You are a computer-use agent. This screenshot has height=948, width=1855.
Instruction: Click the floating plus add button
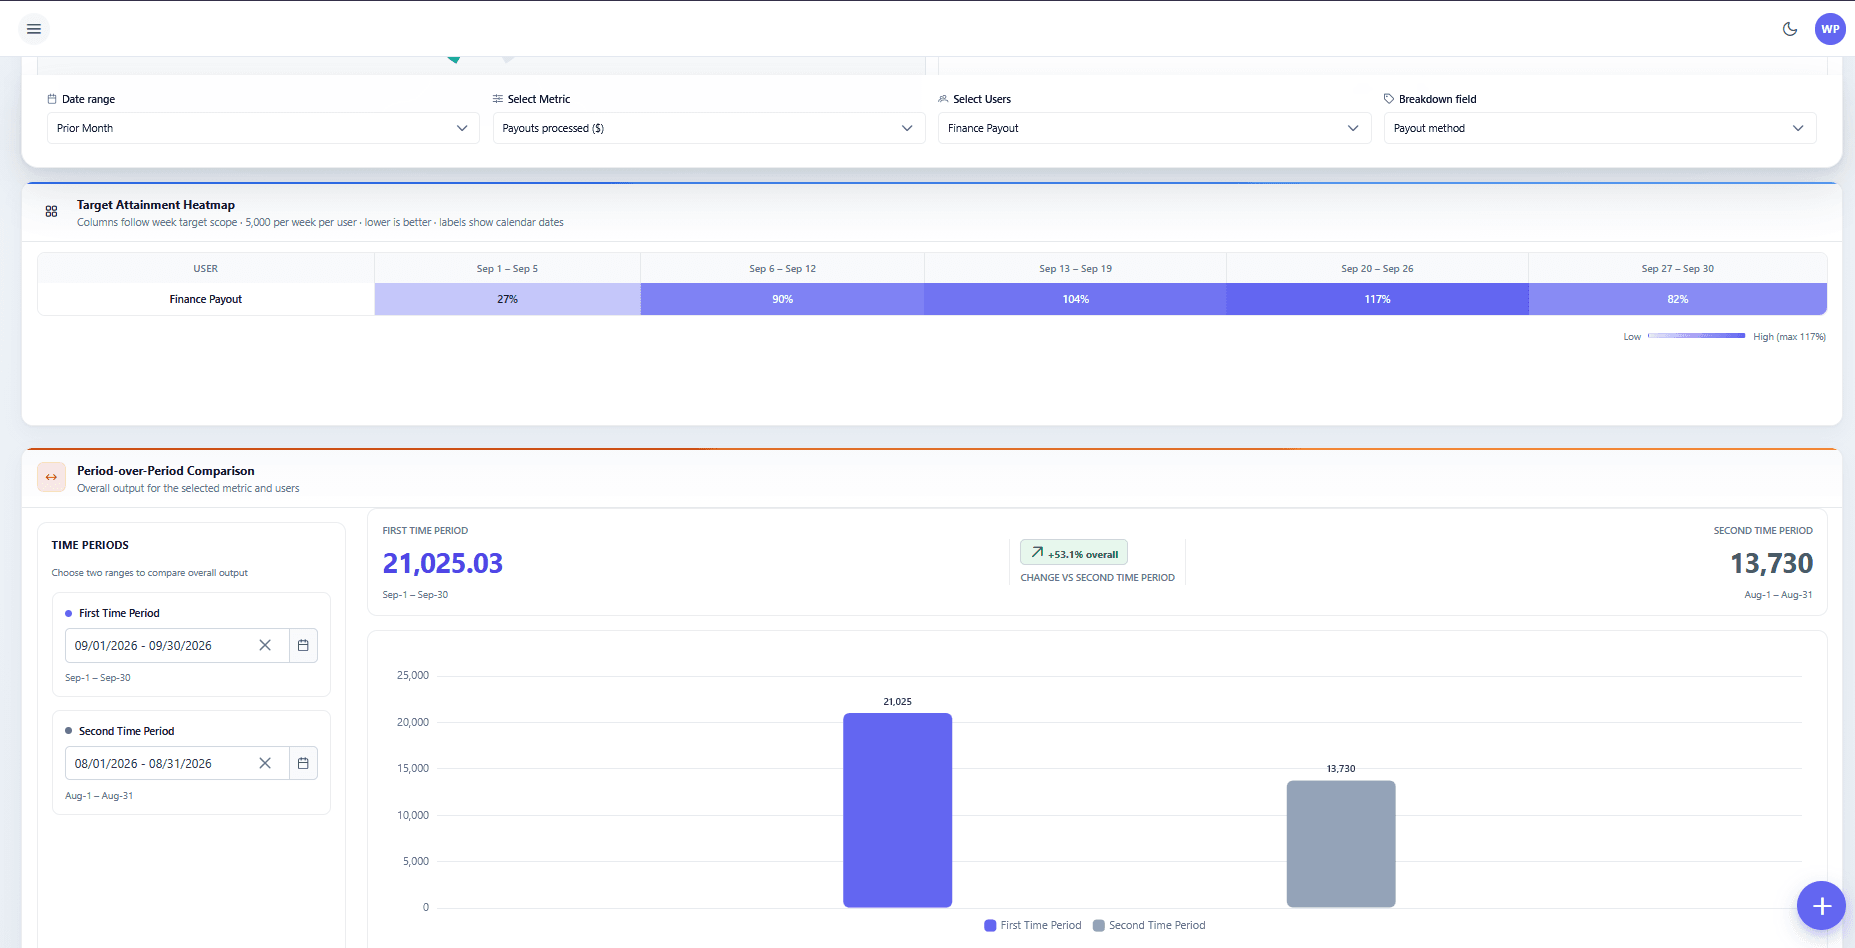(x=1821, y=906)
